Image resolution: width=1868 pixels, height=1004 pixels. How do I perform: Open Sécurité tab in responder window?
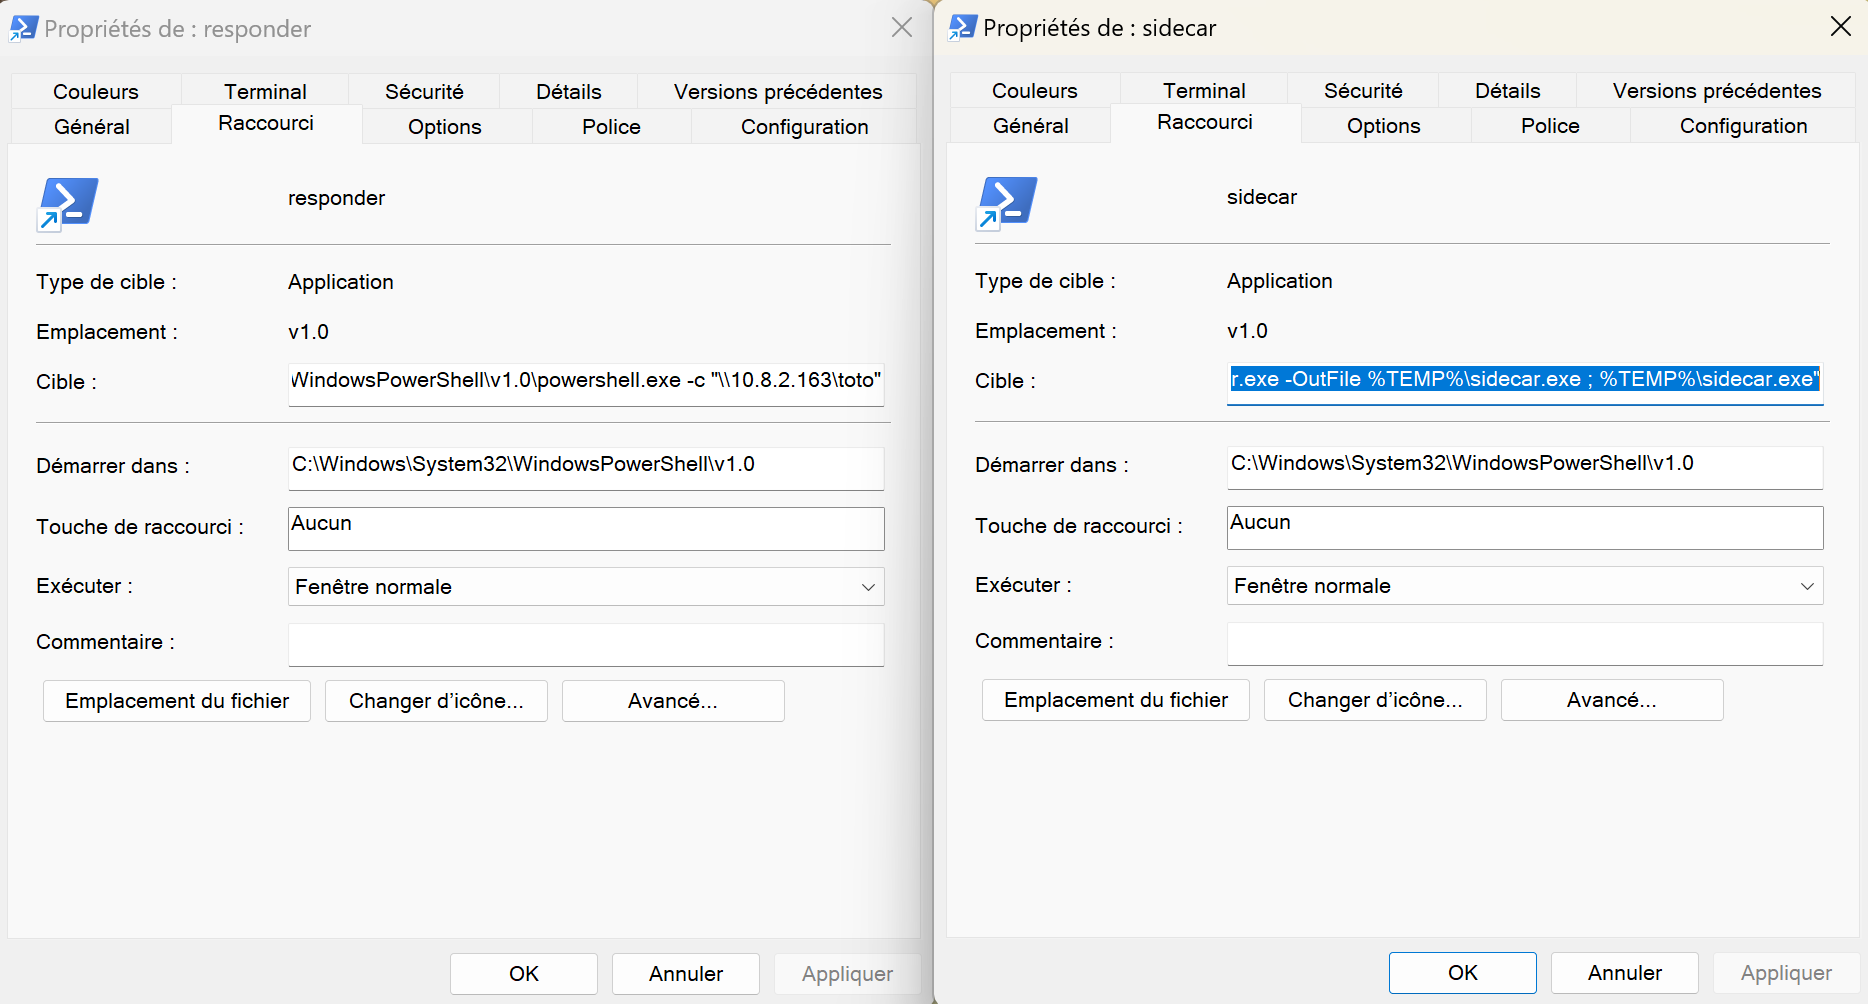click(424, 91)
